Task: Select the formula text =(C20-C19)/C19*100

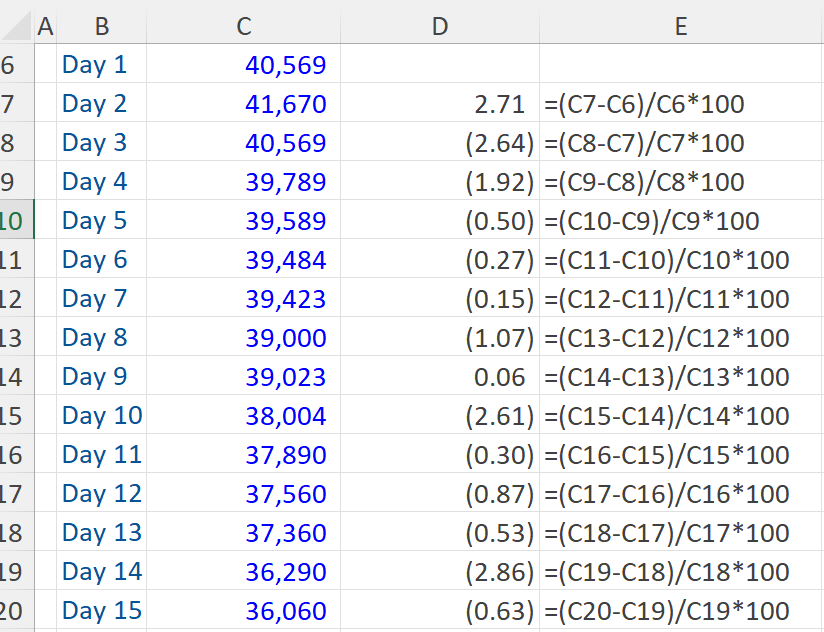Action: [x=666, y=611]
